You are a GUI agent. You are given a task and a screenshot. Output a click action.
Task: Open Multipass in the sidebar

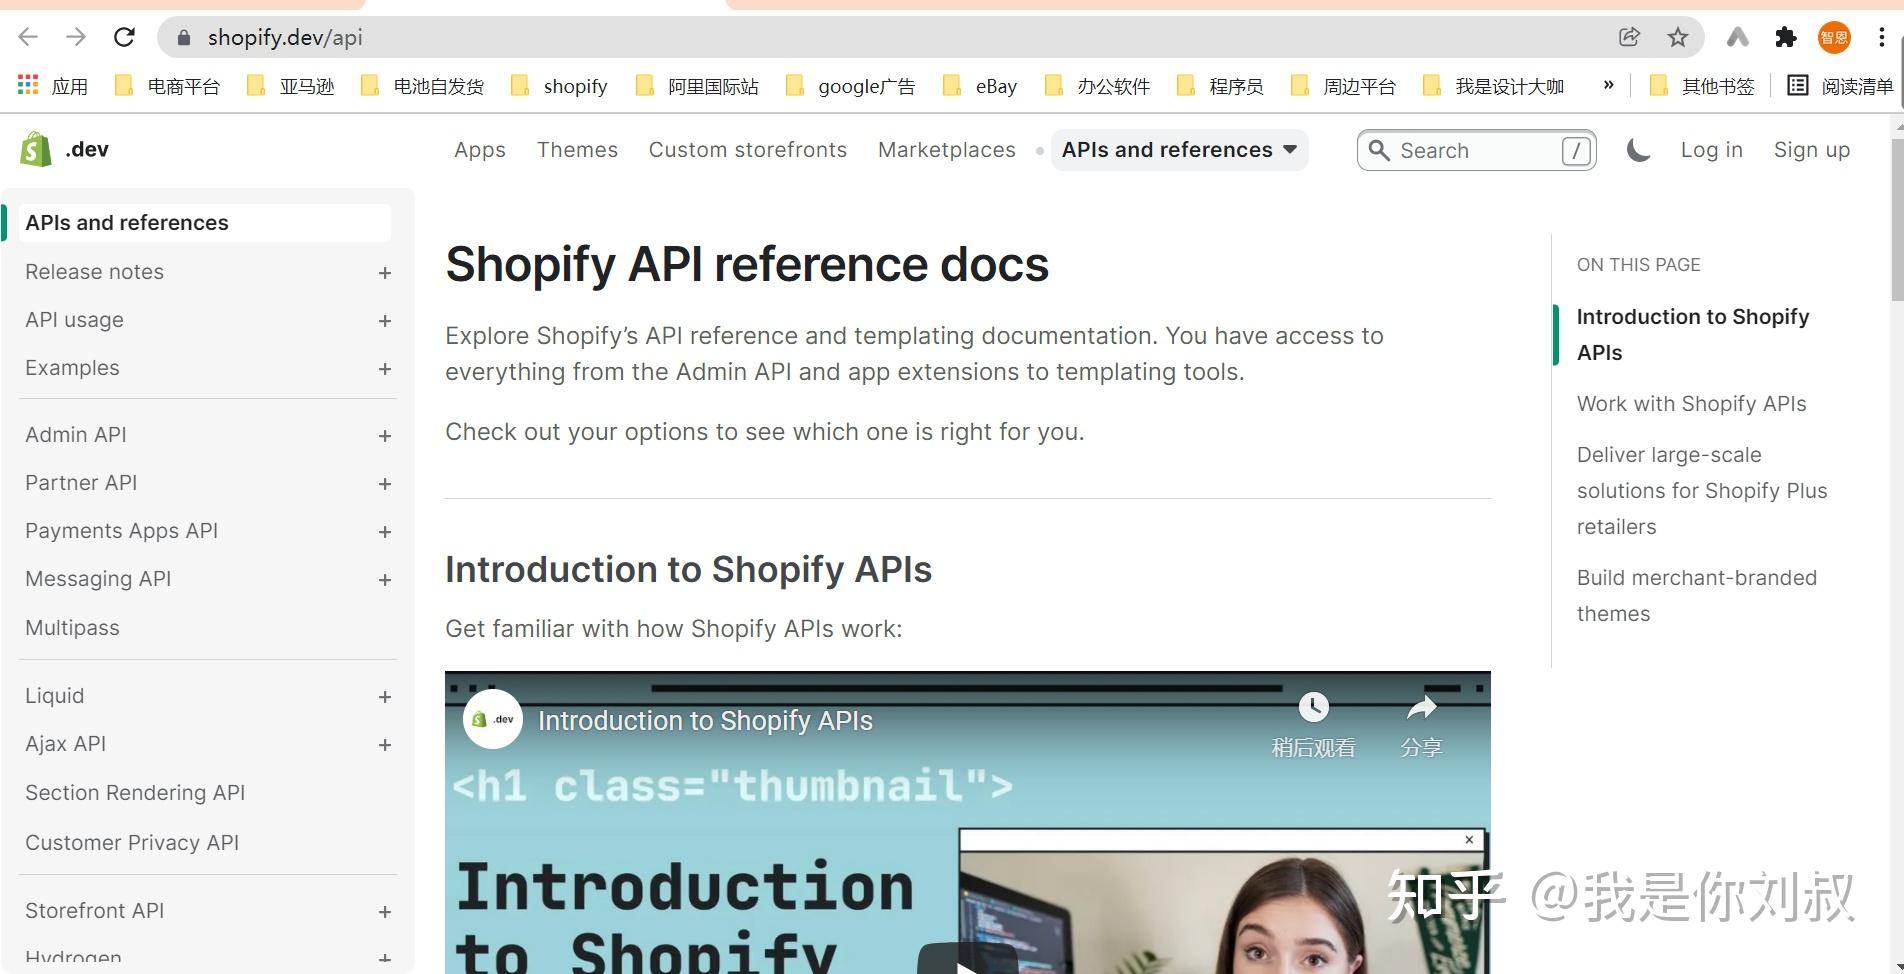(72, 628)
